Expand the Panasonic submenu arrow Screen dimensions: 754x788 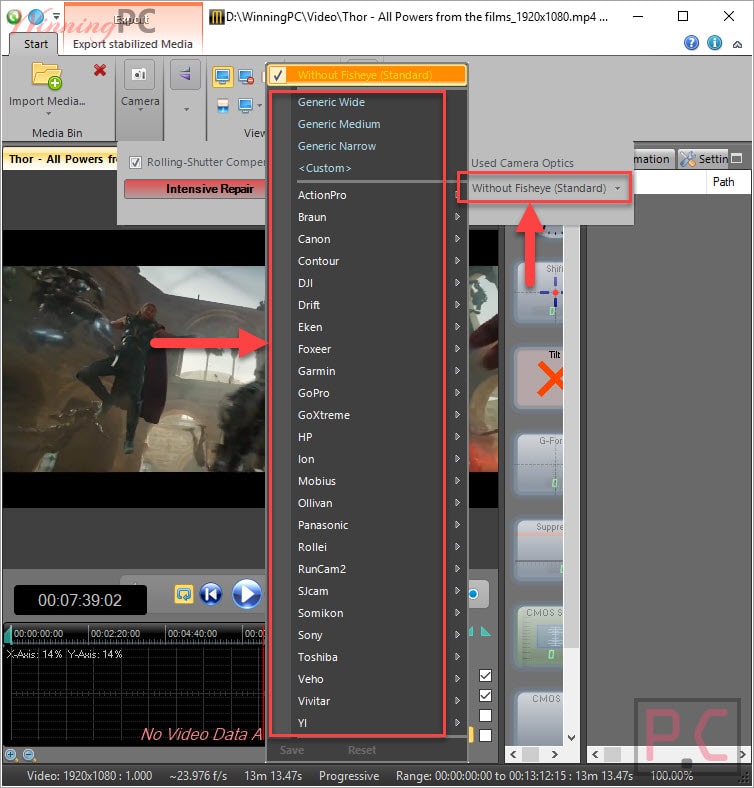pos(457,524)
